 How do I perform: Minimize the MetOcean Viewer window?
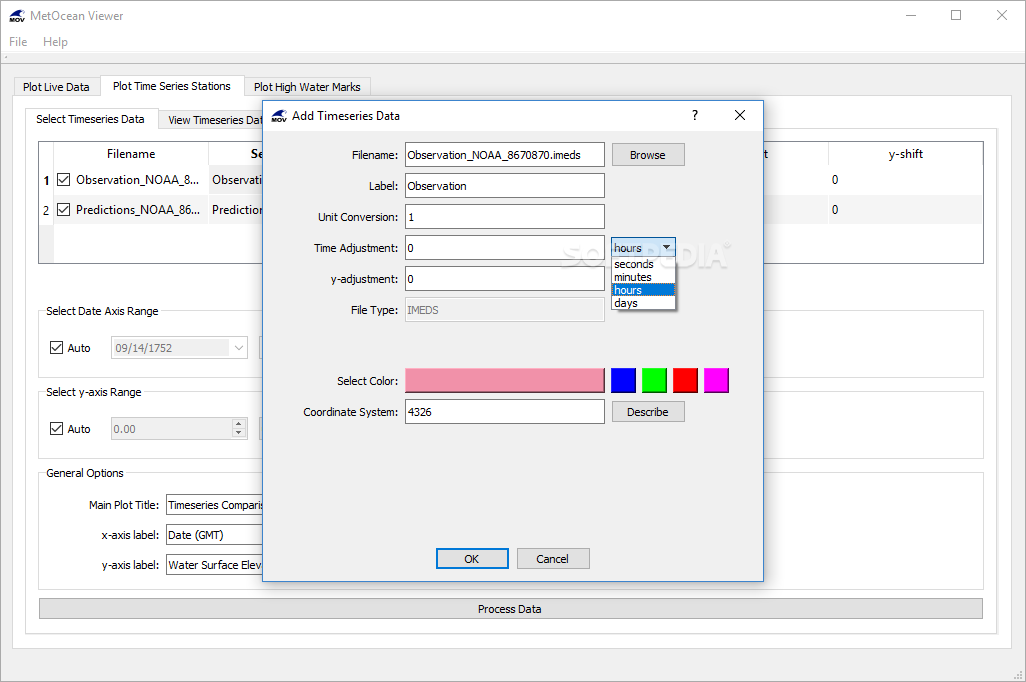coord(911,15)
